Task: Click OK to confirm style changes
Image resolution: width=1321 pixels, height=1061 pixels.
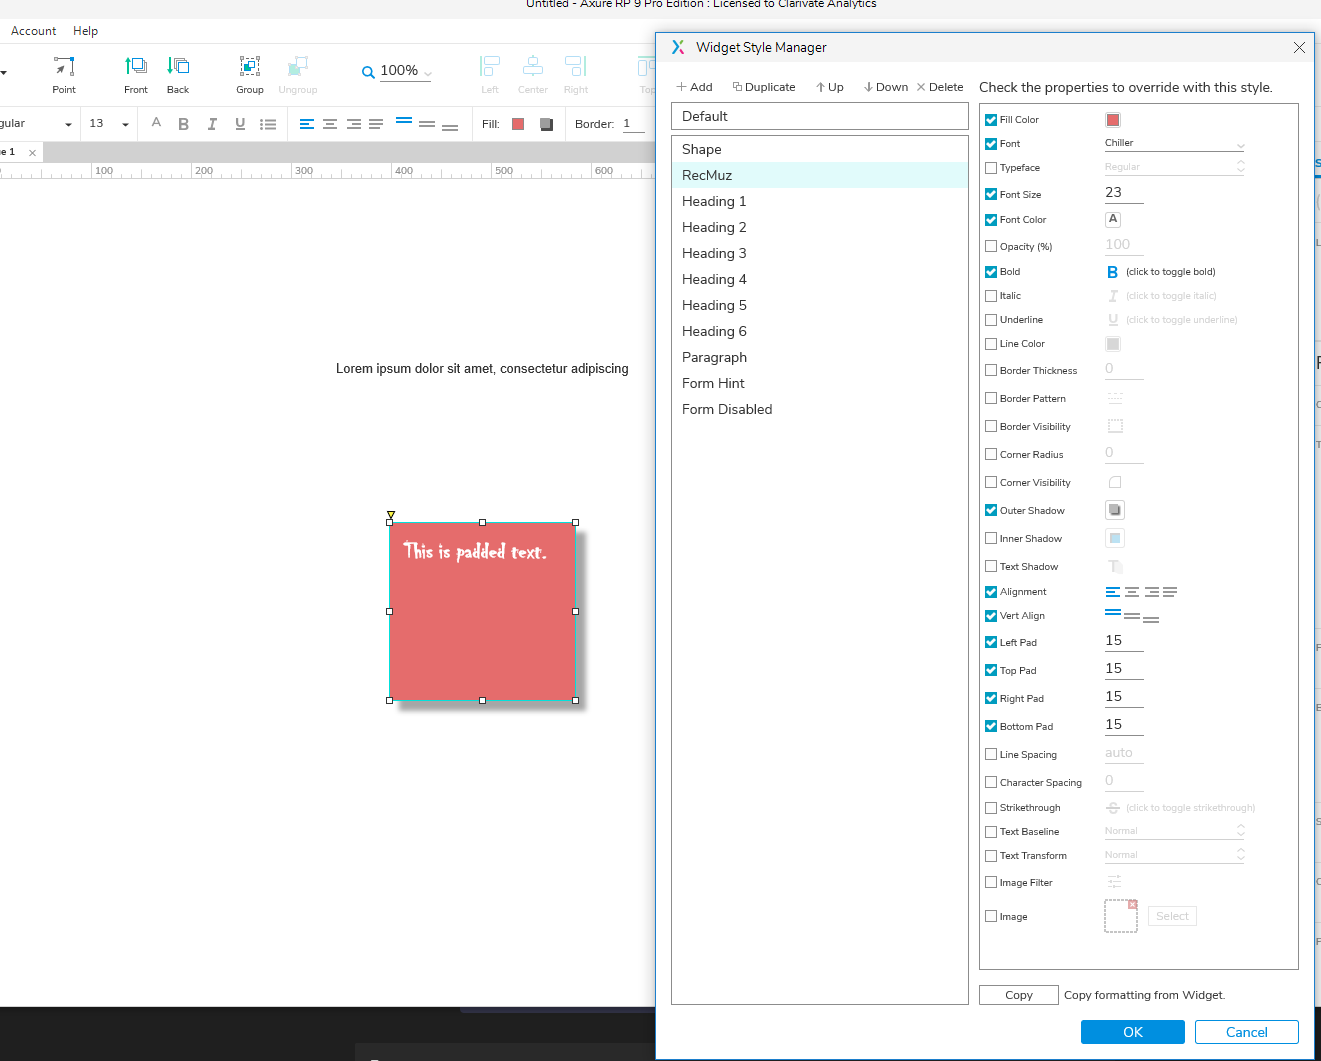Action: tap(1132, 1032)
